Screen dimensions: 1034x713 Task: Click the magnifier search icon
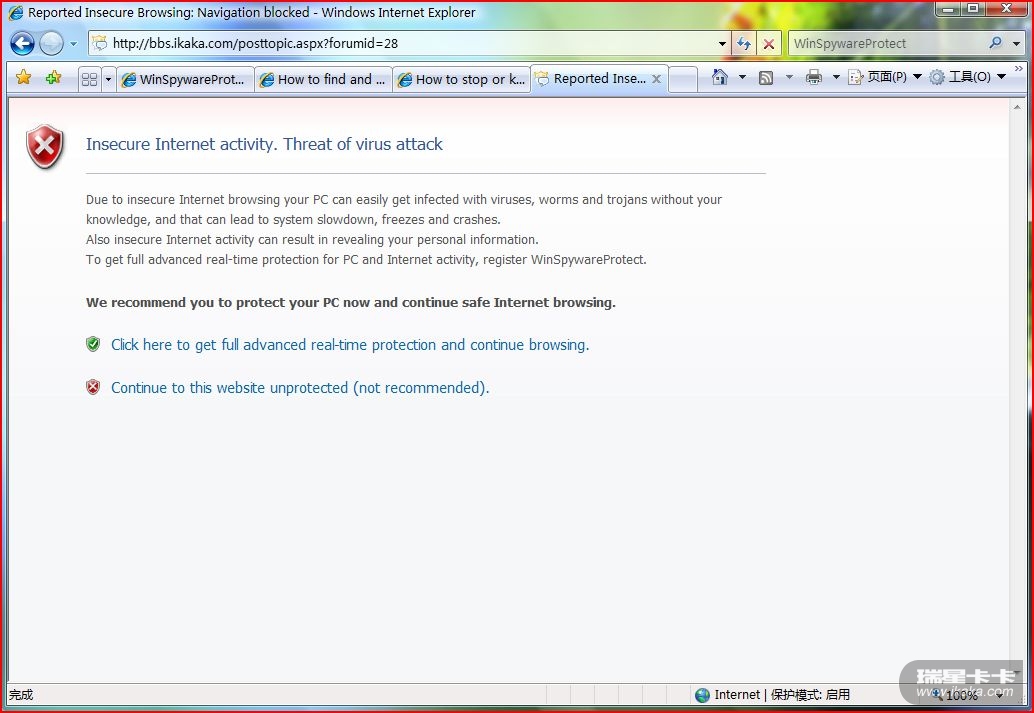(995, 43)
